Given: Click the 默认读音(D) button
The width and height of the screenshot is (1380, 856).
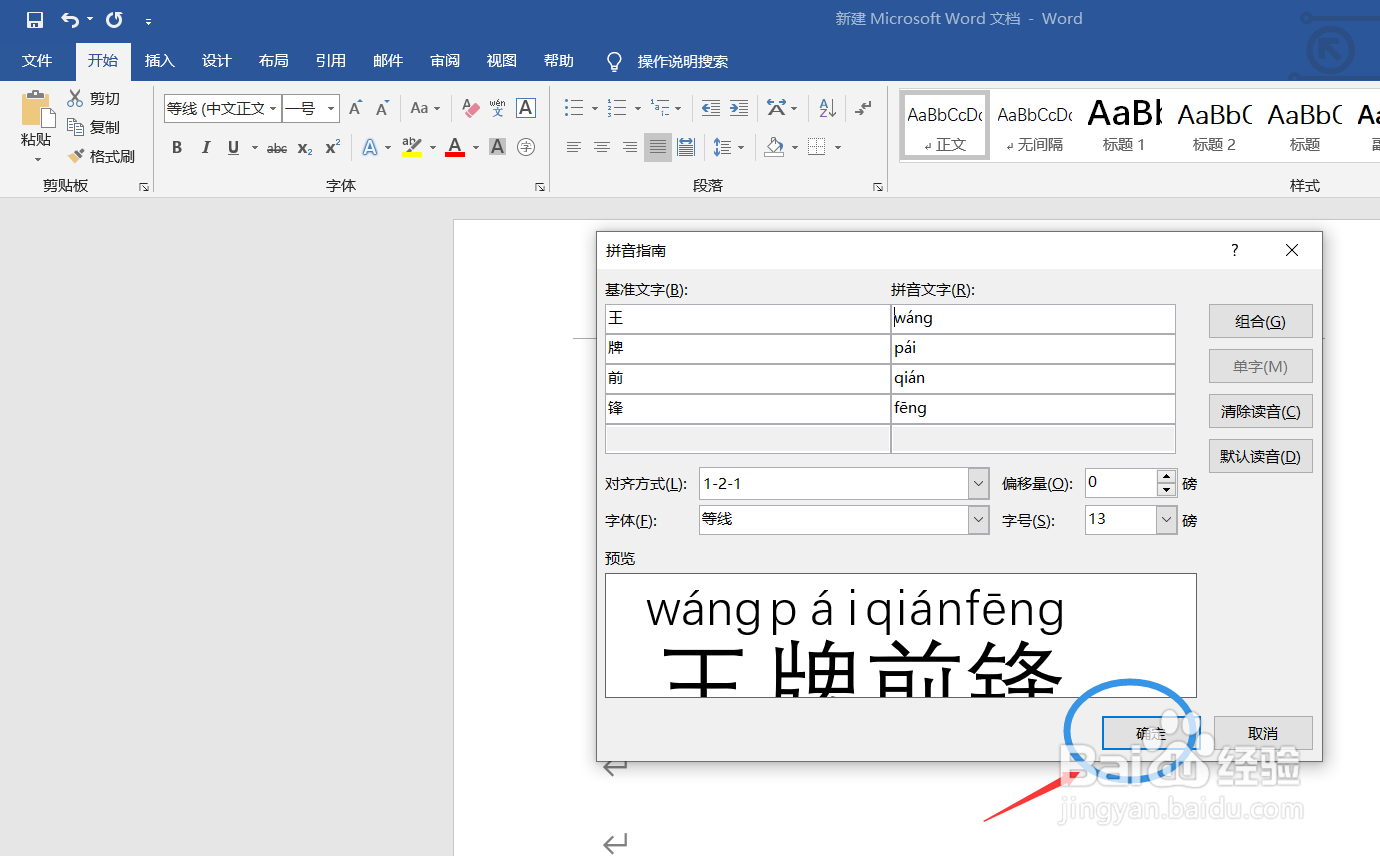Looking at the screenshot, I should [x=1260, y=457].
